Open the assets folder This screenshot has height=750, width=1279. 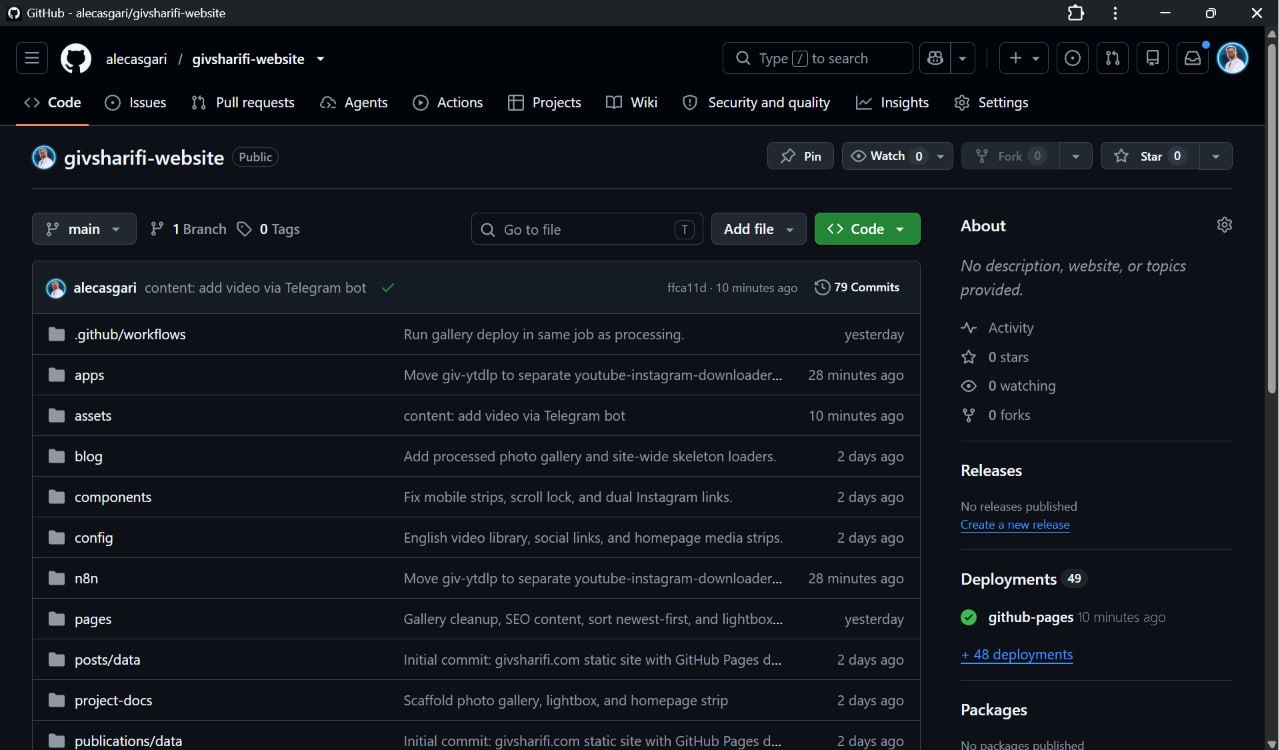[x=93, y=416]
